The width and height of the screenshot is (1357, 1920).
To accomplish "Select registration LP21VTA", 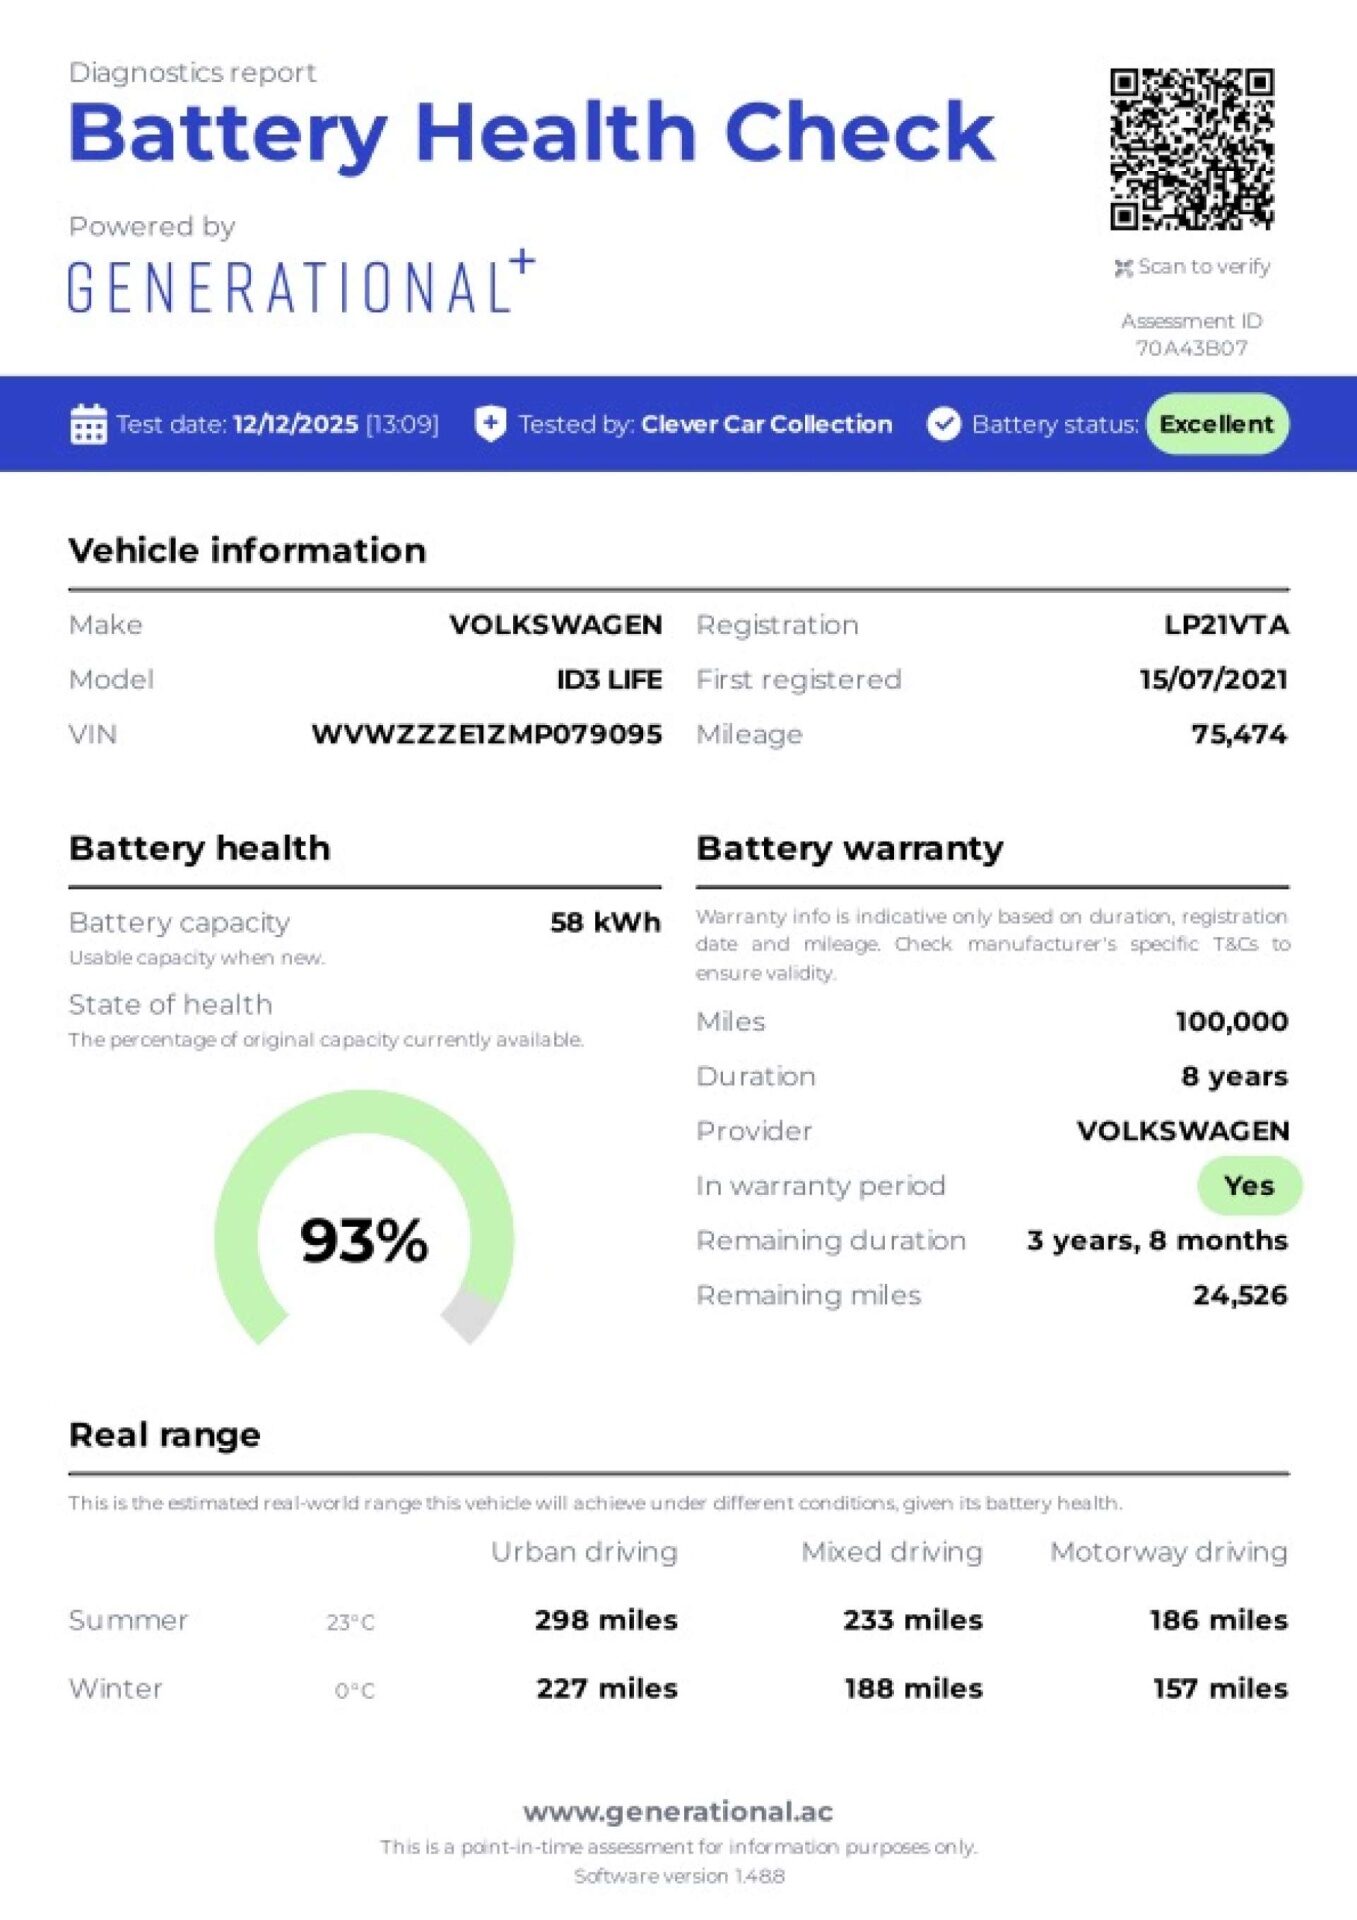I will [x=1226, y=625].
